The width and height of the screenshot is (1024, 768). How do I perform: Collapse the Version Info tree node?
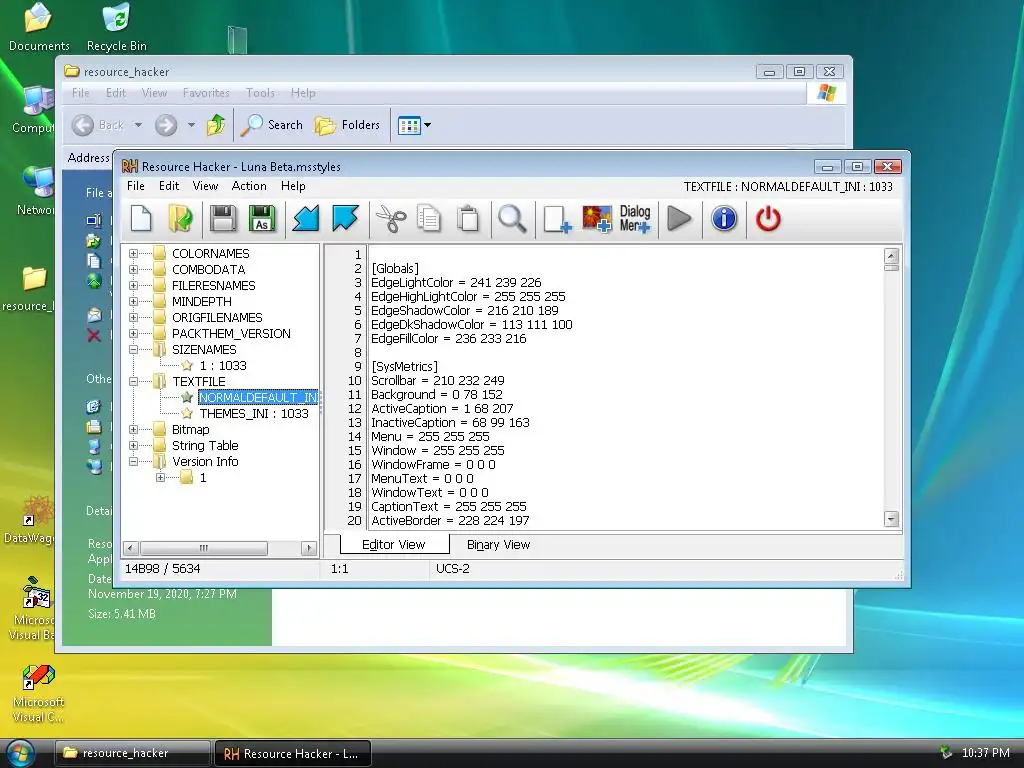133,462
